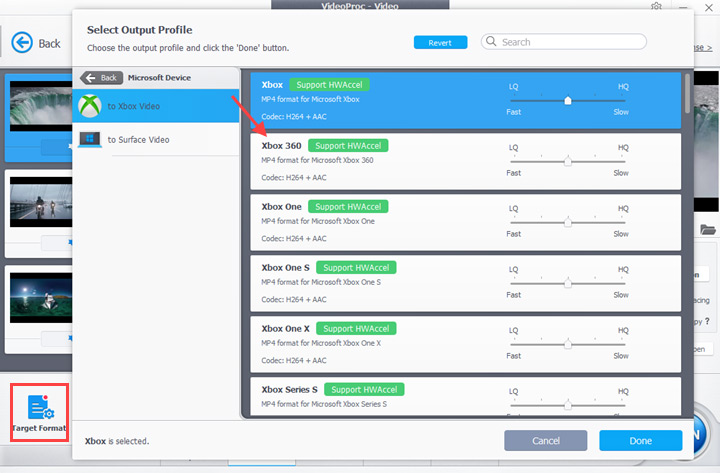The height and width of the screenshot is (473, 720).
Task: Select the Xbox 360 profile
Action: pos(466,161)
